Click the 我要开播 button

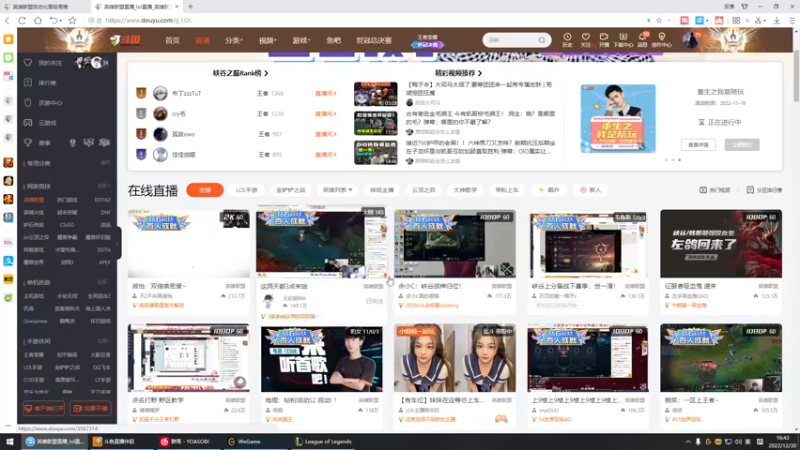91,408
